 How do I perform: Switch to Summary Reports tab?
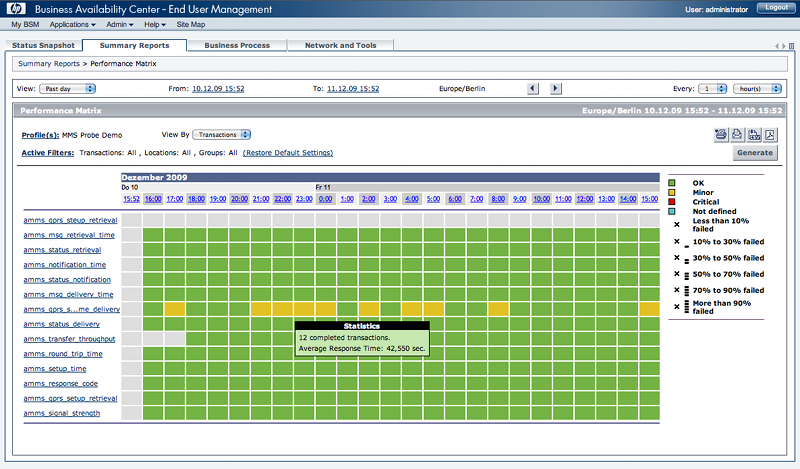[x=135, y=45]
